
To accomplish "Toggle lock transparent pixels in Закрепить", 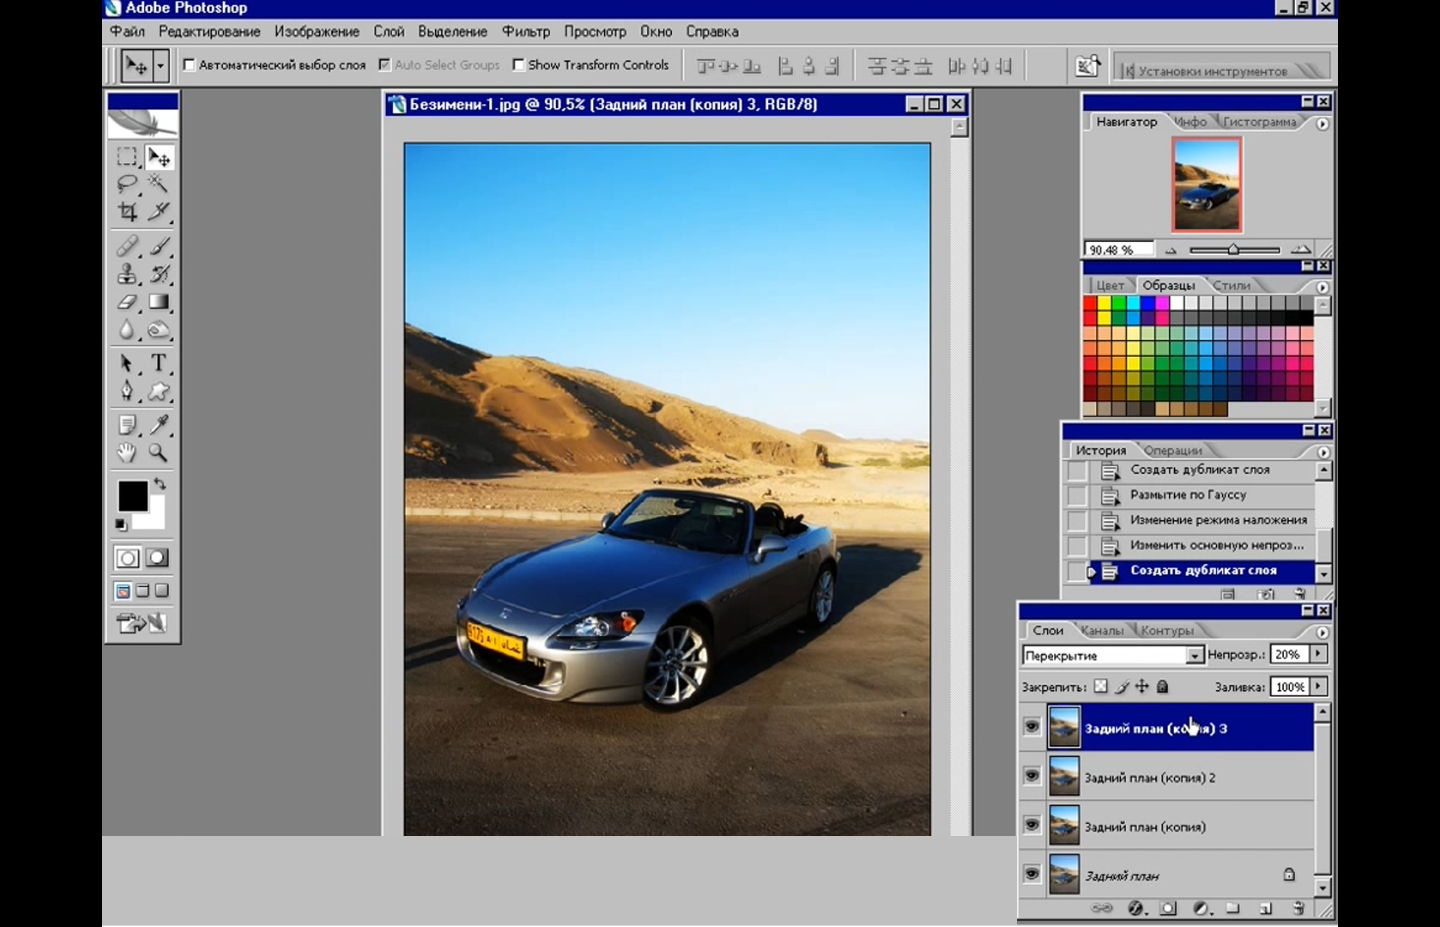I will 1101,687.
